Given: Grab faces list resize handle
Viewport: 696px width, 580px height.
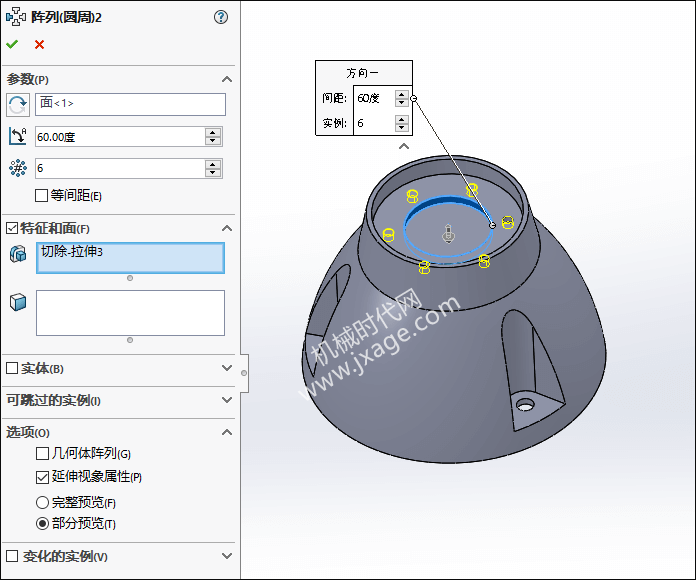Looking at the screenshot, I should pyautogui.click(x=130, y=340).
